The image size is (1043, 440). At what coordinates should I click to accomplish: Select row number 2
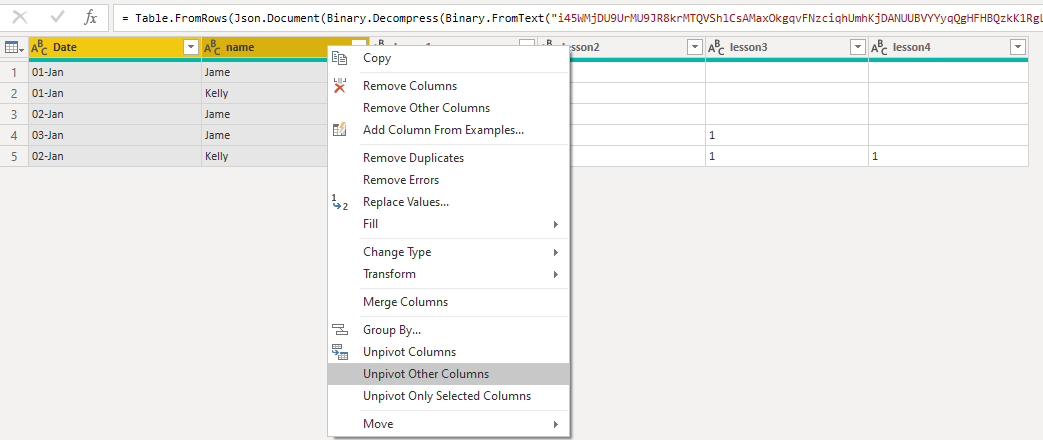[14, 93]
